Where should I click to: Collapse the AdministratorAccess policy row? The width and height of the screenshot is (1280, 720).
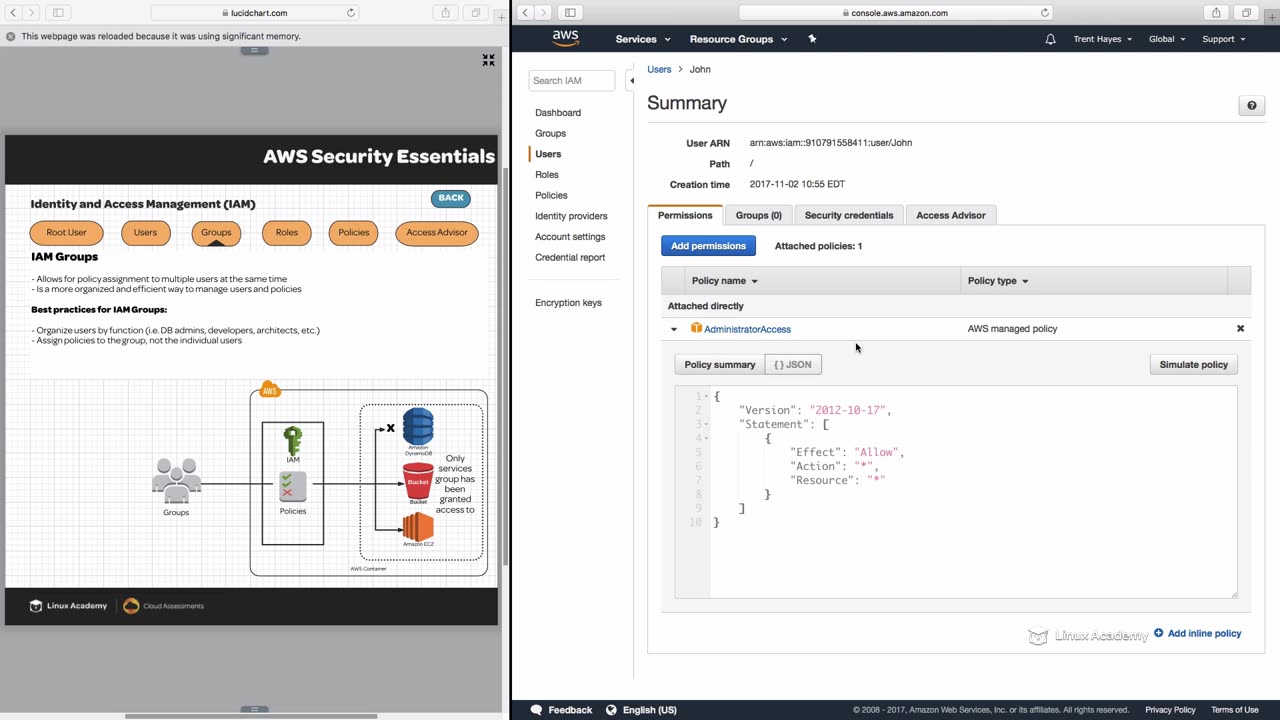coord(674,329)
